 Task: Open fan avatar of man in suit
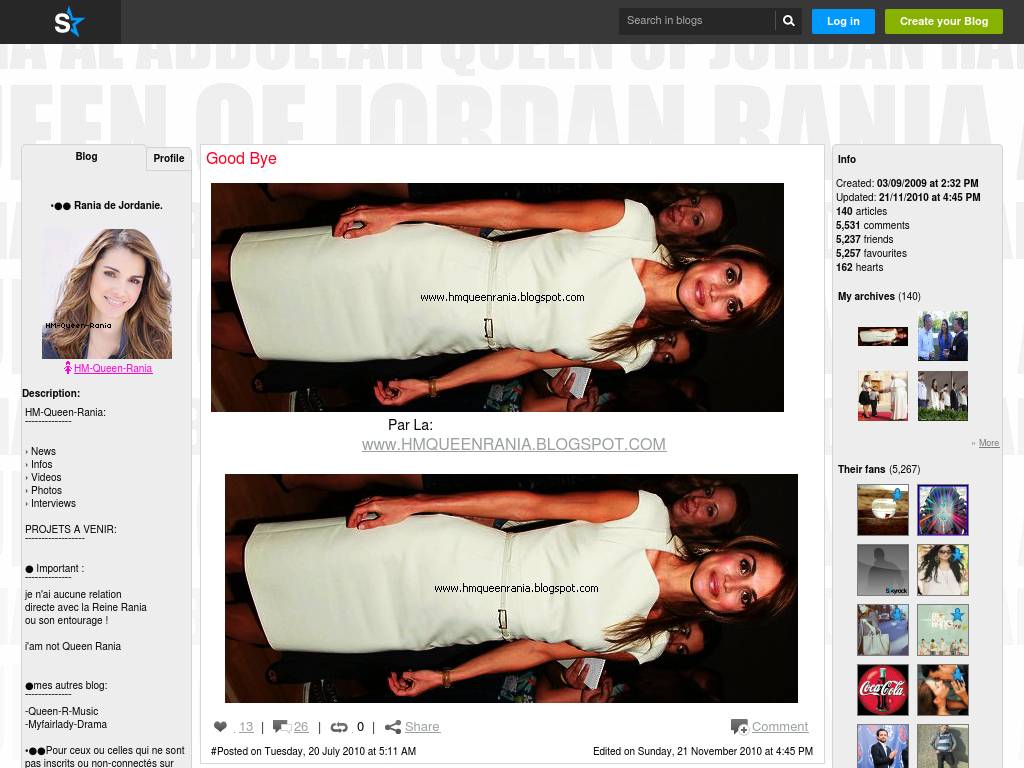882,746
